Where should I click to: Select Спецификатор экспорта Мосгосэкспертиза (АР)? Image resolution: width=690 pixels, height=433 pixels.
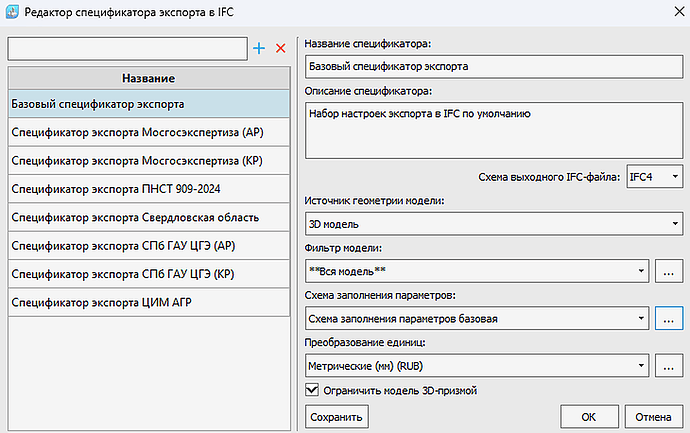click(149, 132)
